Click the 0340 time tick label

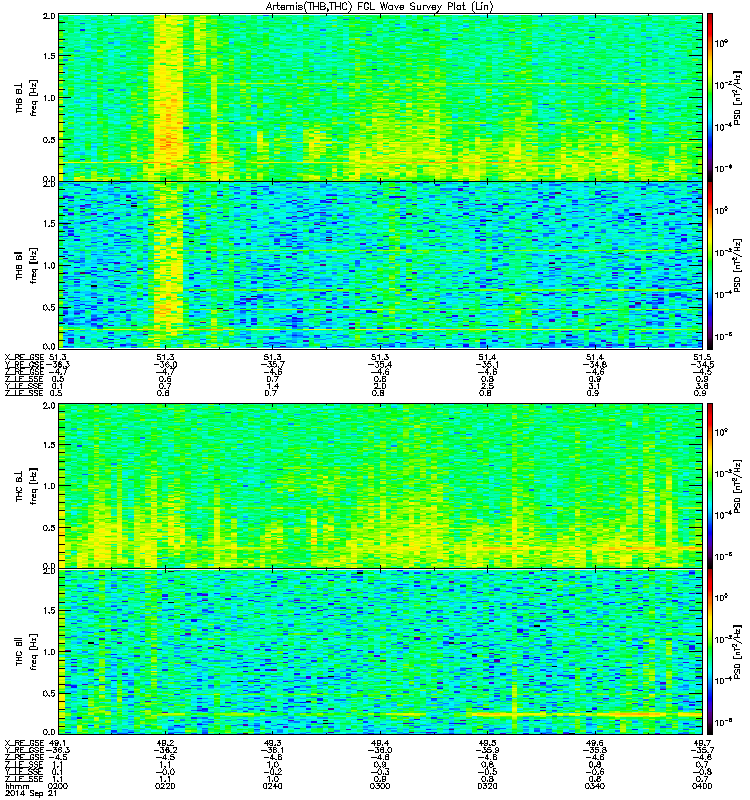pos(595,786)
